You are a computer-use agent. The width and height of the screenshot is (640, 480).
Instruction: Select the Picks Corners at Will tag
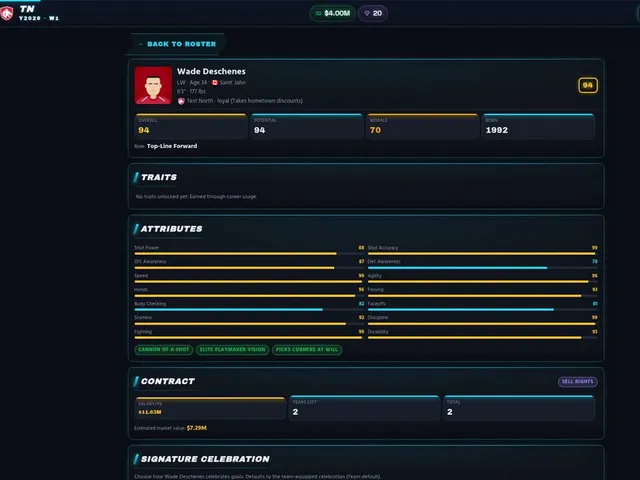coord(307,350)
